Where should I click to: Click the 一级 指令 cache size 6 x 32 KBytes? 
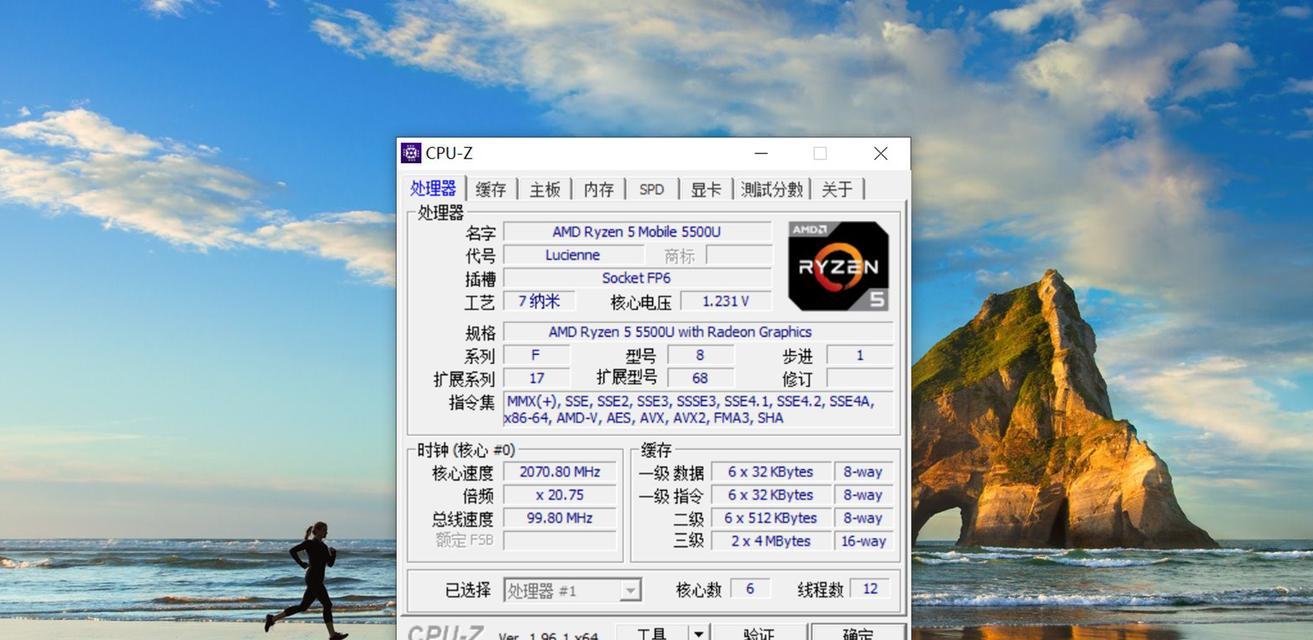pyautogui.click(x=770, y=495)
